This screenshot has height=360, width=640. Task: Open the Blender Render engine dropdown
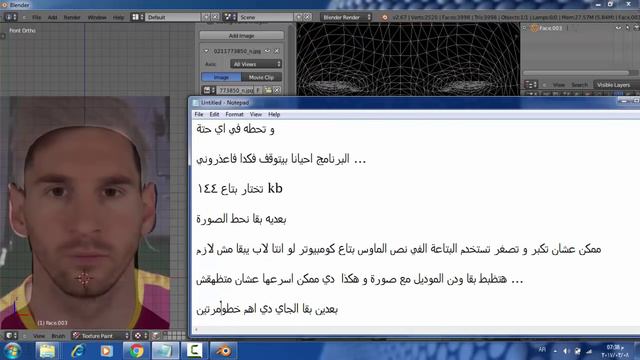346,17
